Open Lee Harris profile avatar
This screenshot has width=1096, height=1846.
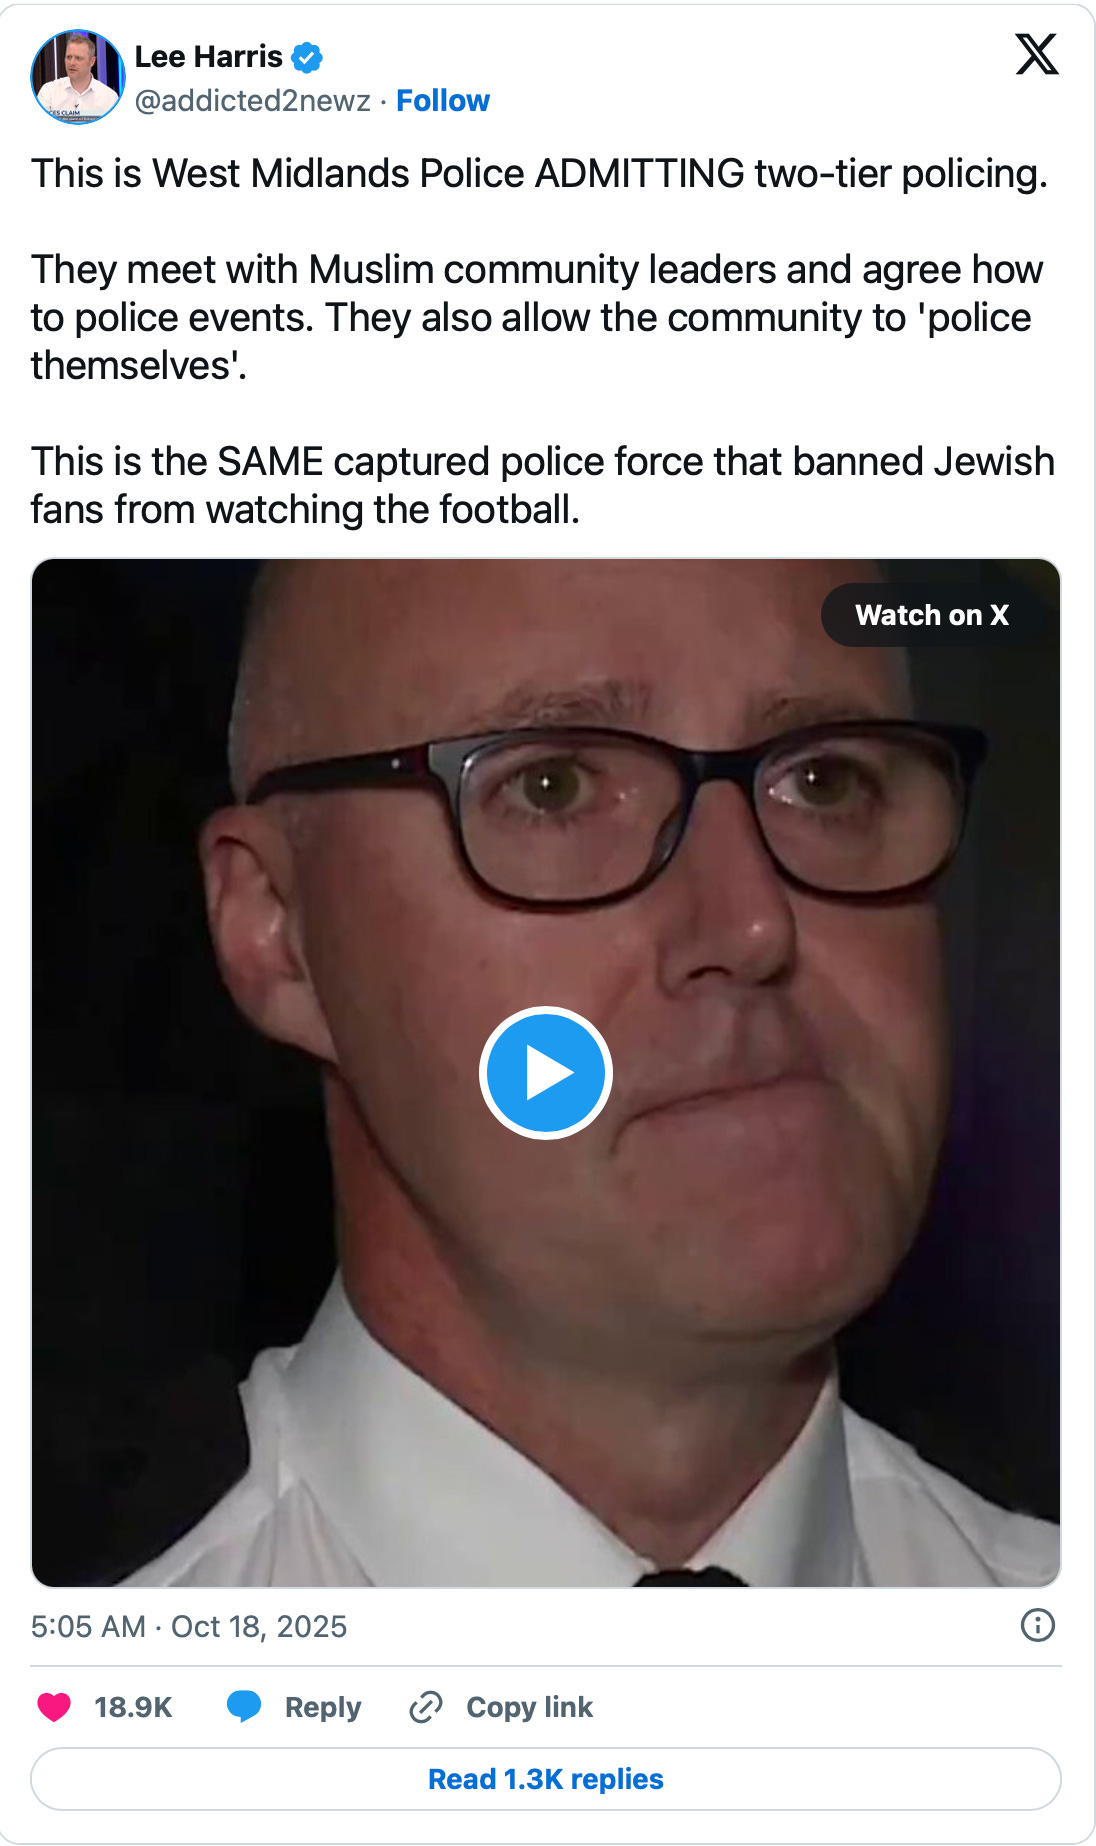click(x=78, y=77)
